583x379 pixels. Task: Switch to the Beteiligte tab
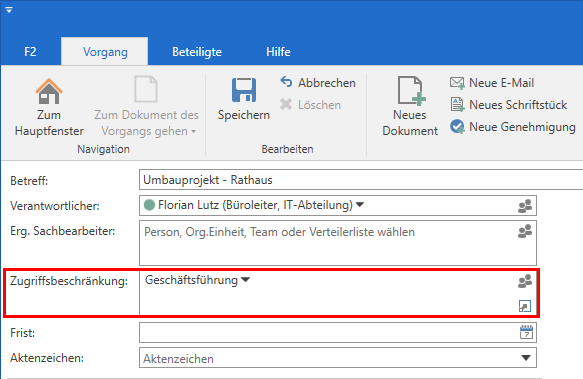pos(197,52)
